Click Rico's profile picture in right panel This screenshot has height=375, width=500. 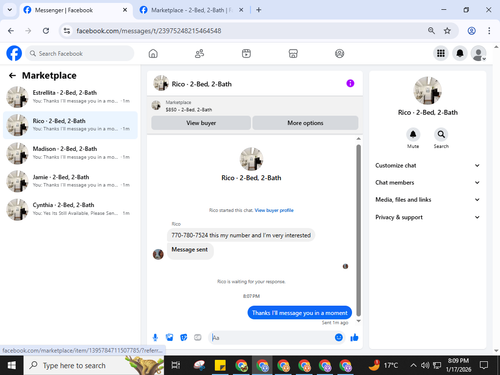click(x=427, y=91)
